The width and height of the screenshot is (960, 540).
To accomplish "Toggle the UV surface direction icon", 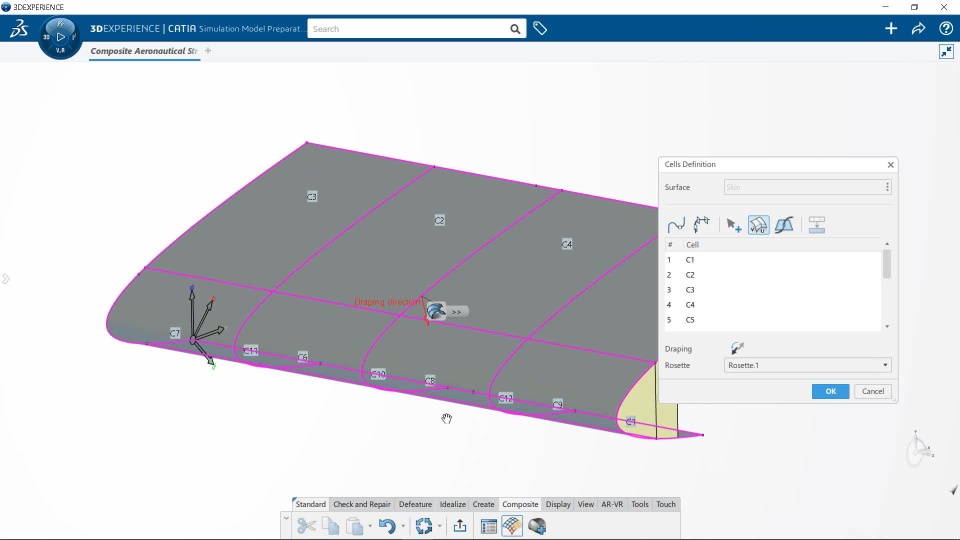I will 759,225.
